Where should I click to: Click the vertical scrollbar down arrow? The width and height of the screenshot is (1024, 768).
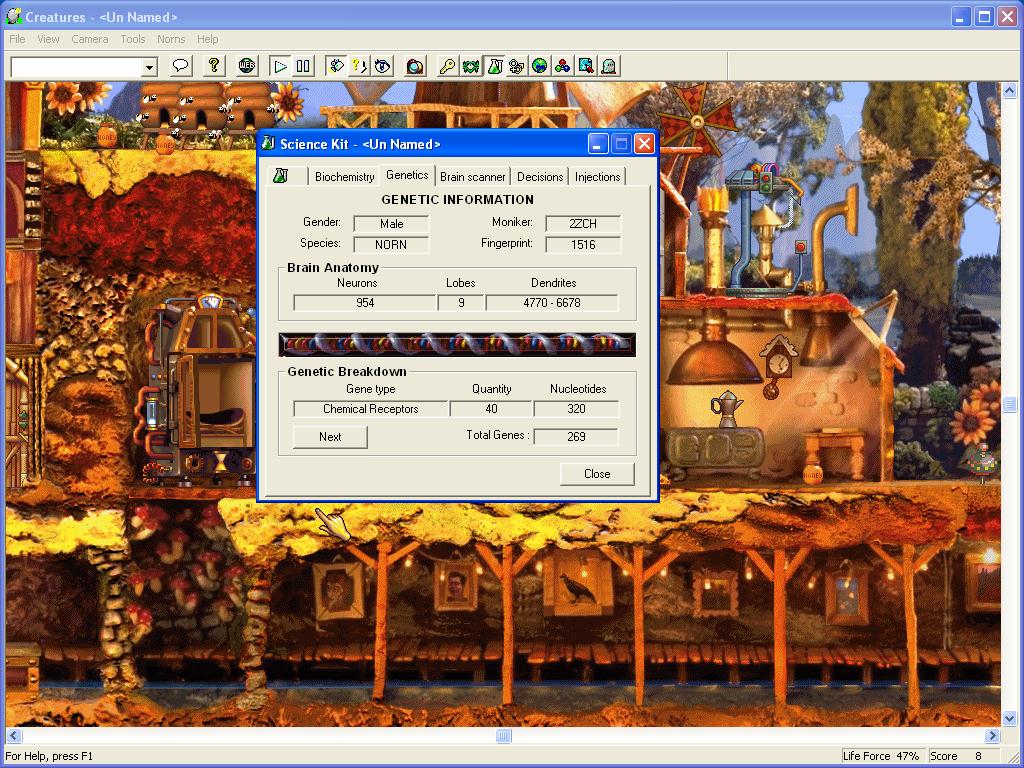pos(1009,718)
